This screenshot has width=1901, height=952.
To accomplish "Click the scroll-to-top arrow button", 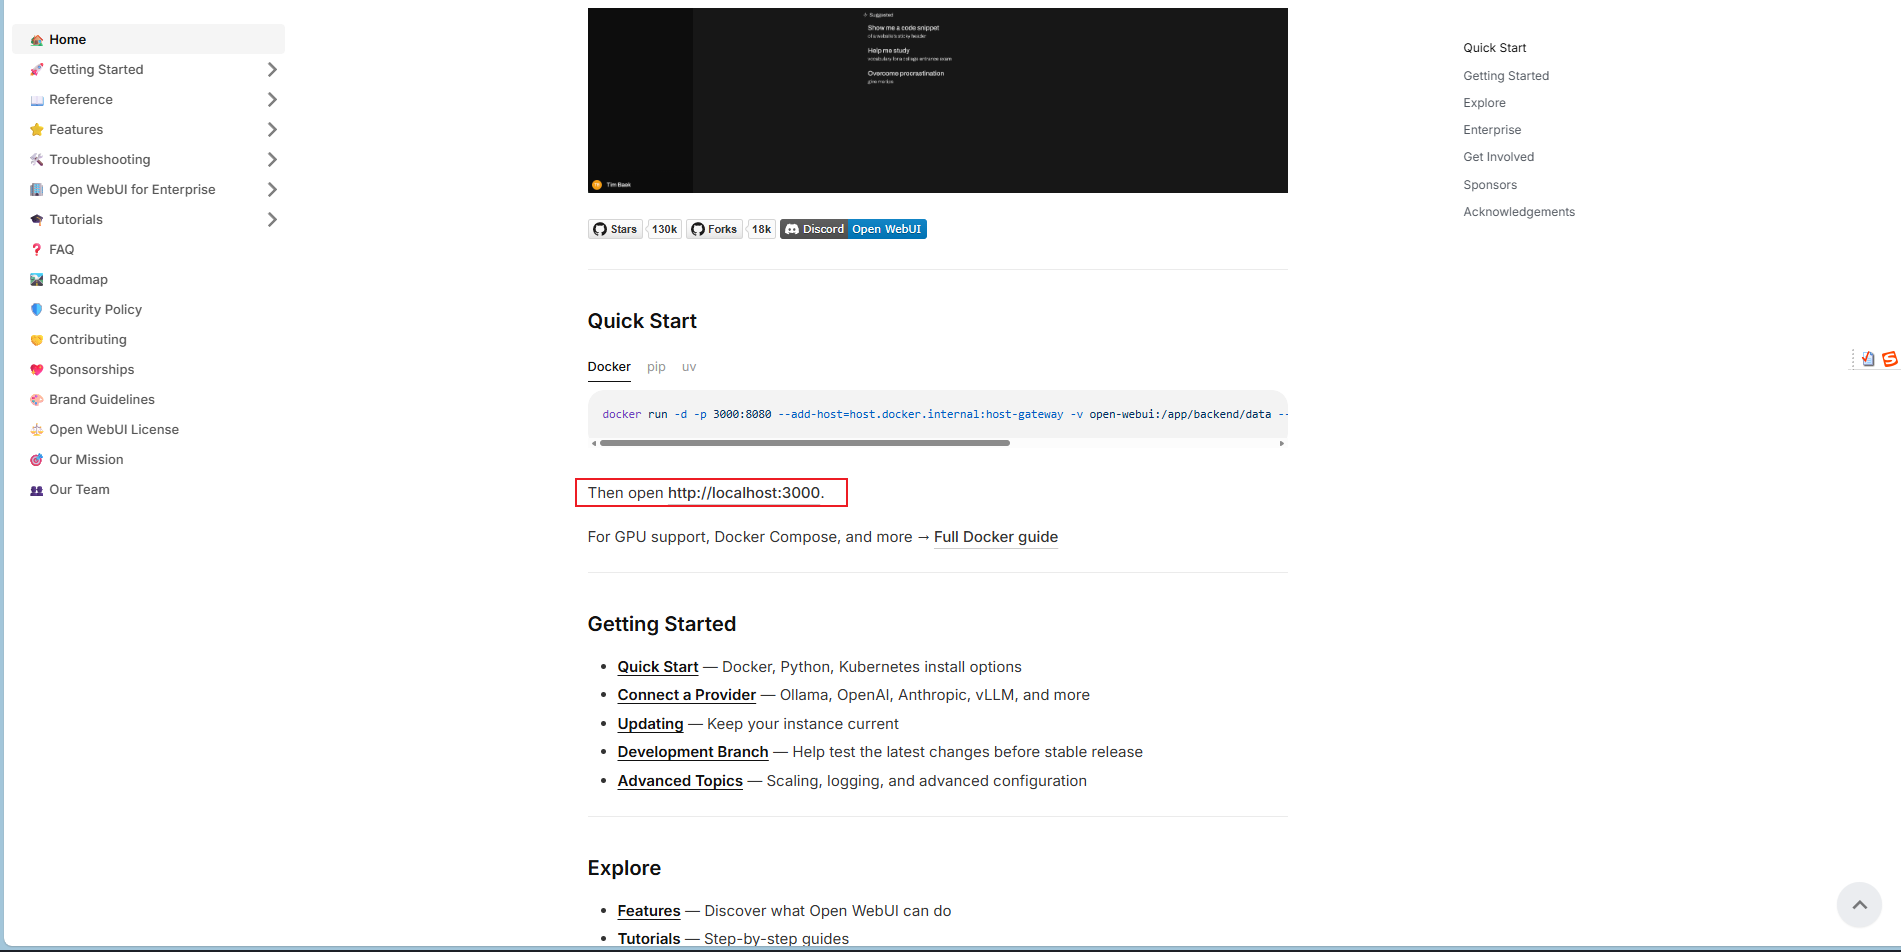I will pos(1859,905).
